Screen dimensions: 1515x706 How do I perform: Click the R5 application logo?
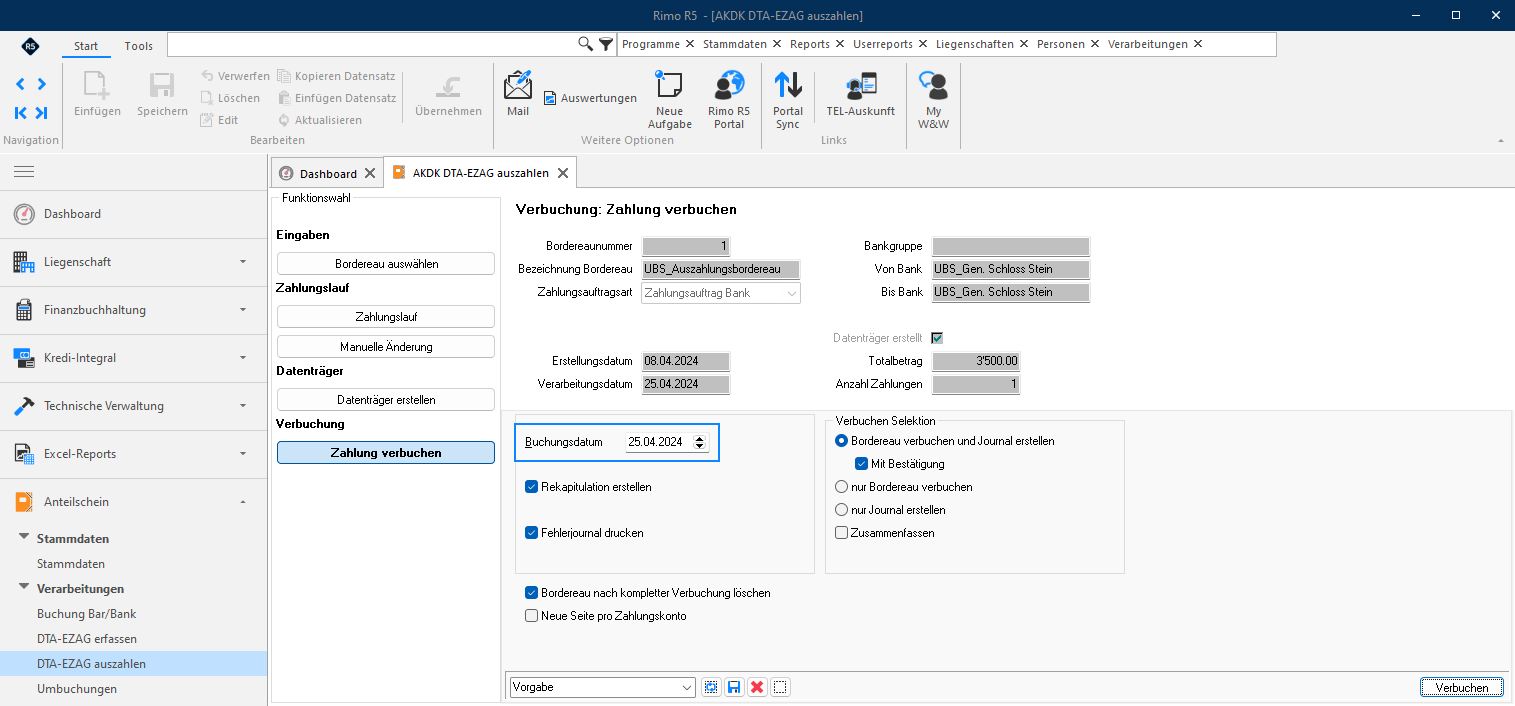coord(30,46)
